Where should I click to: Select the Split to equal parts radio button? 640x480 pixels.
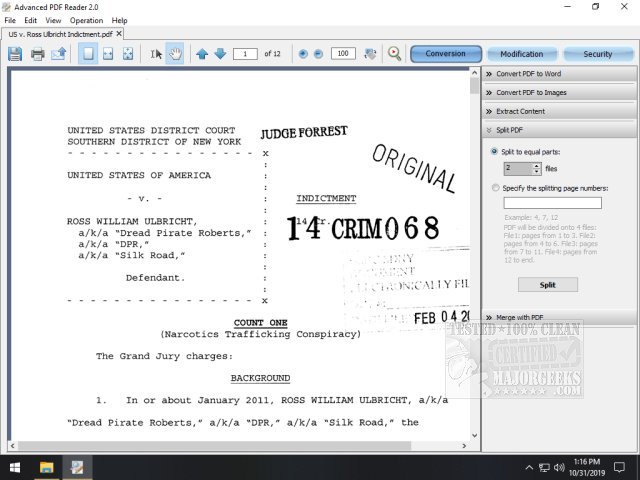[494, 151]
